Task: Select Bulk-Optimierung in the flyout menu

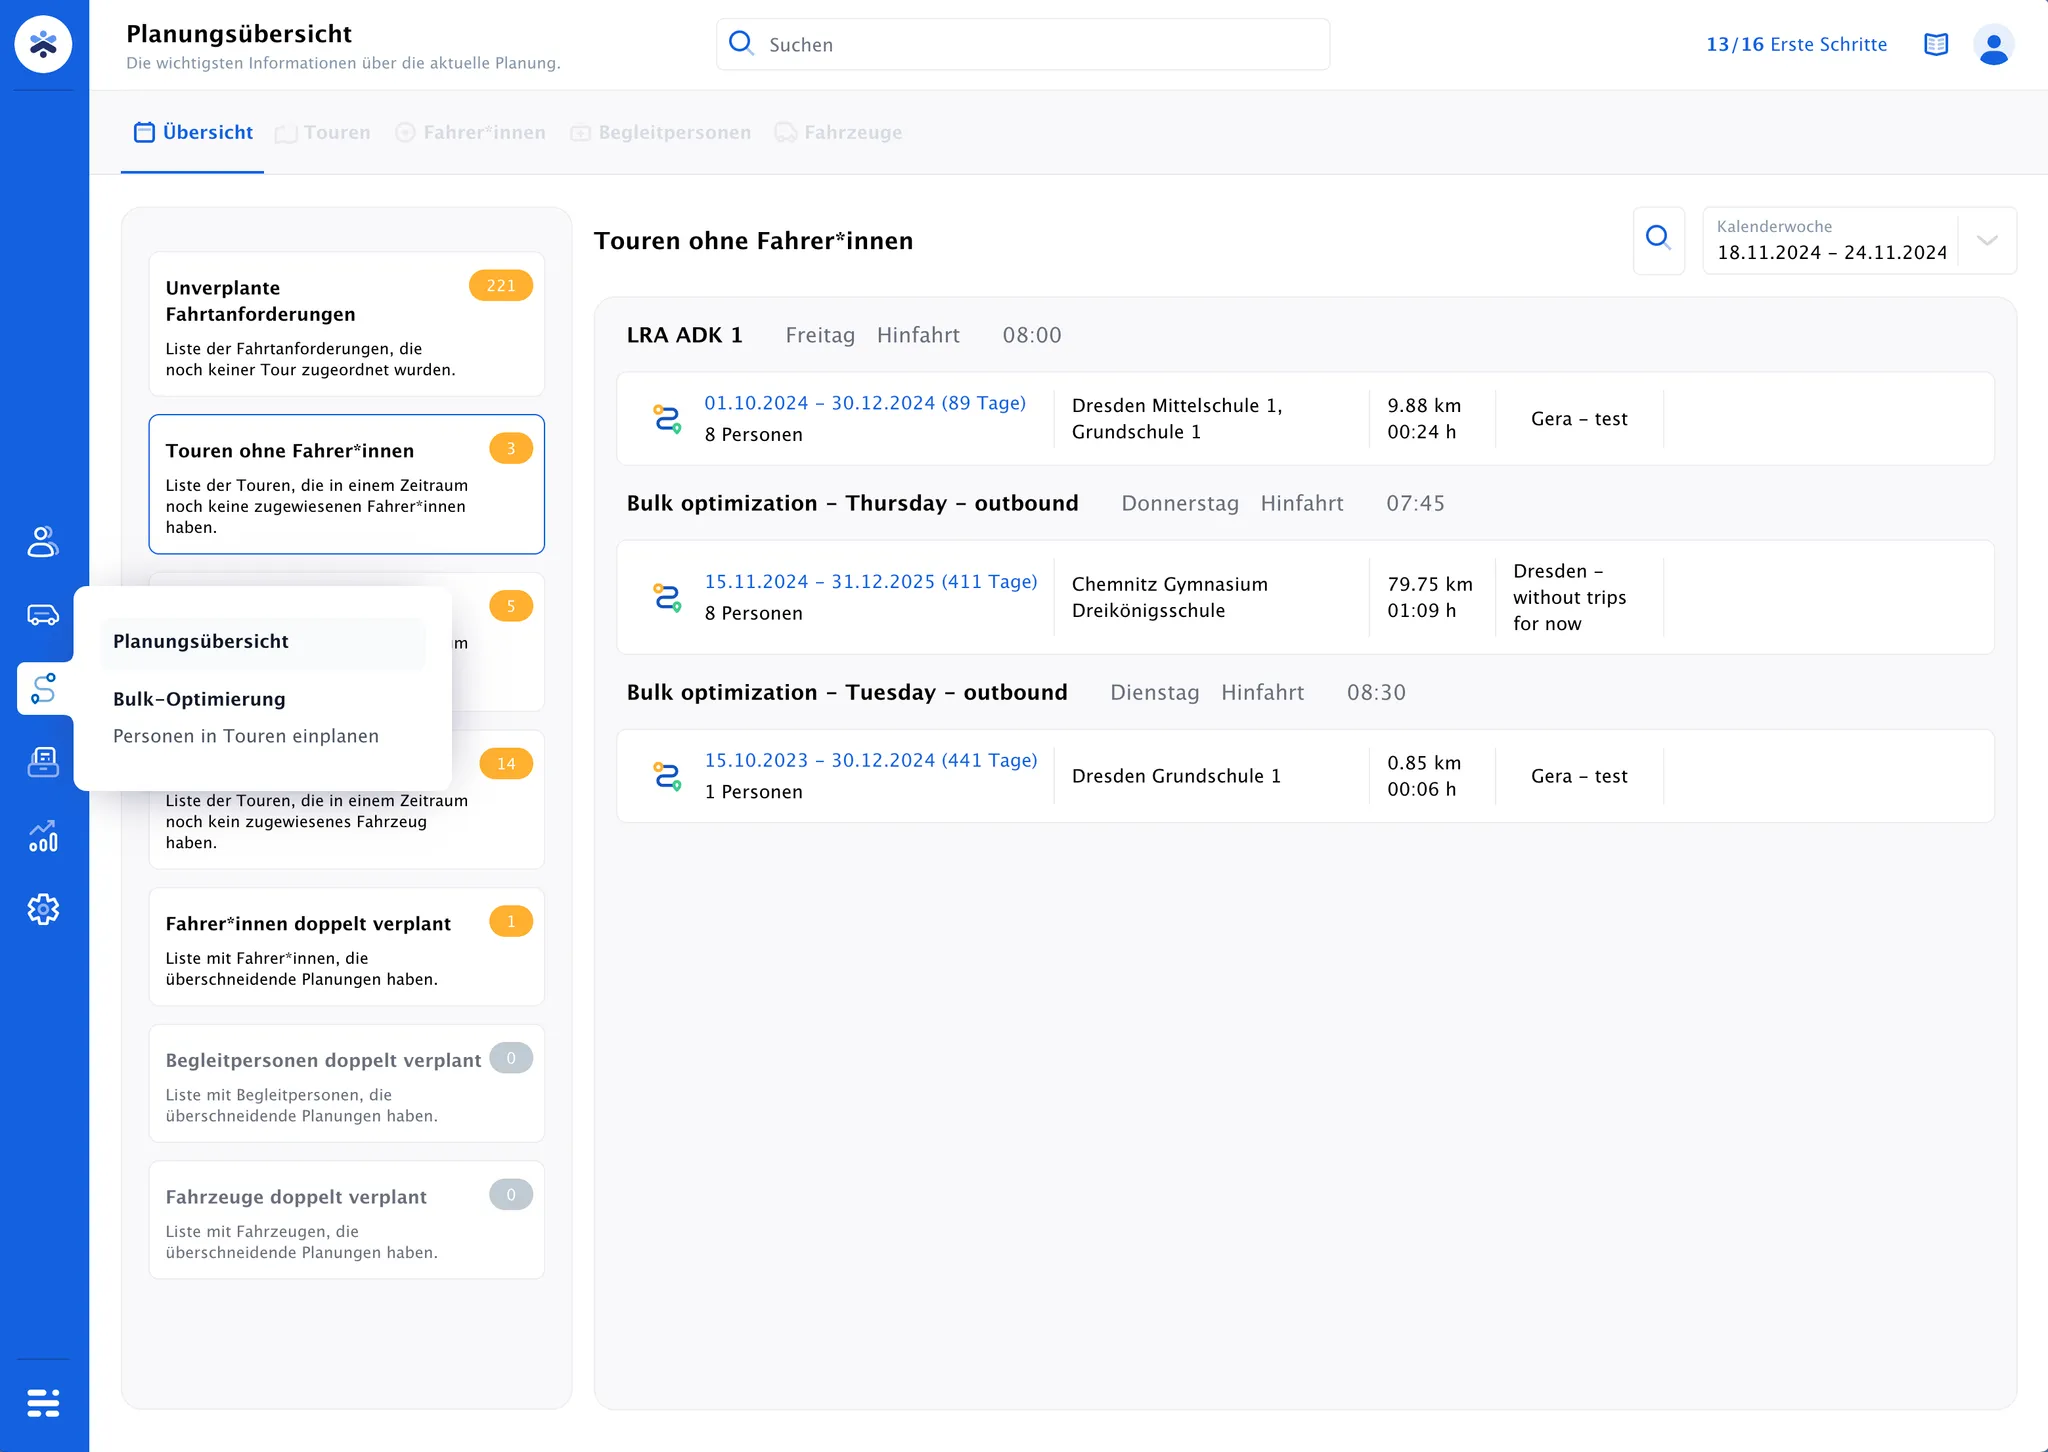Action: (199, 699)
